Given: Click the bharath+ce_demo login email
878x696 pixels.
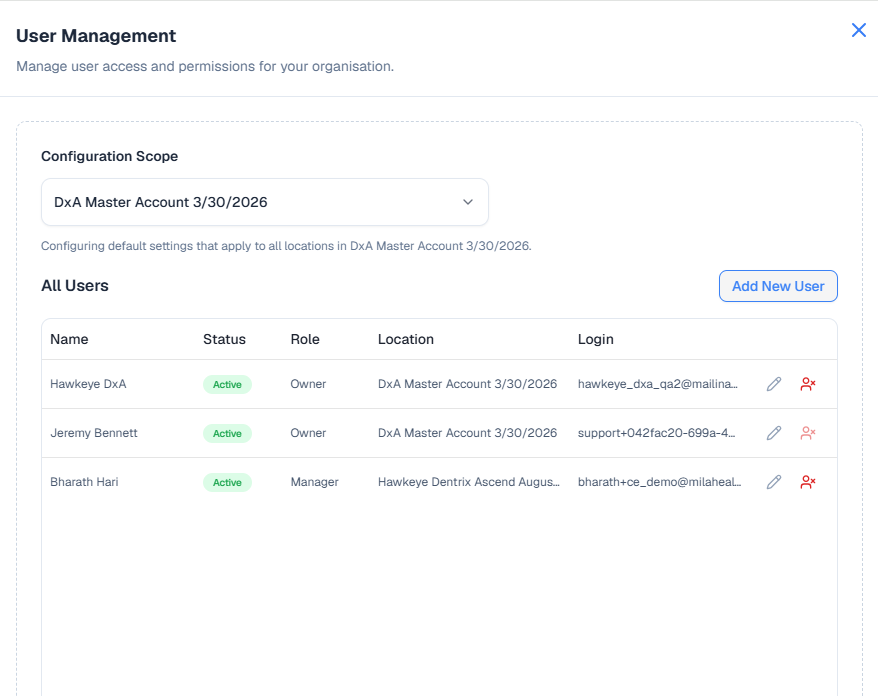Looking at the screenshot, I should pyautogui.click(x=659, y=482).
